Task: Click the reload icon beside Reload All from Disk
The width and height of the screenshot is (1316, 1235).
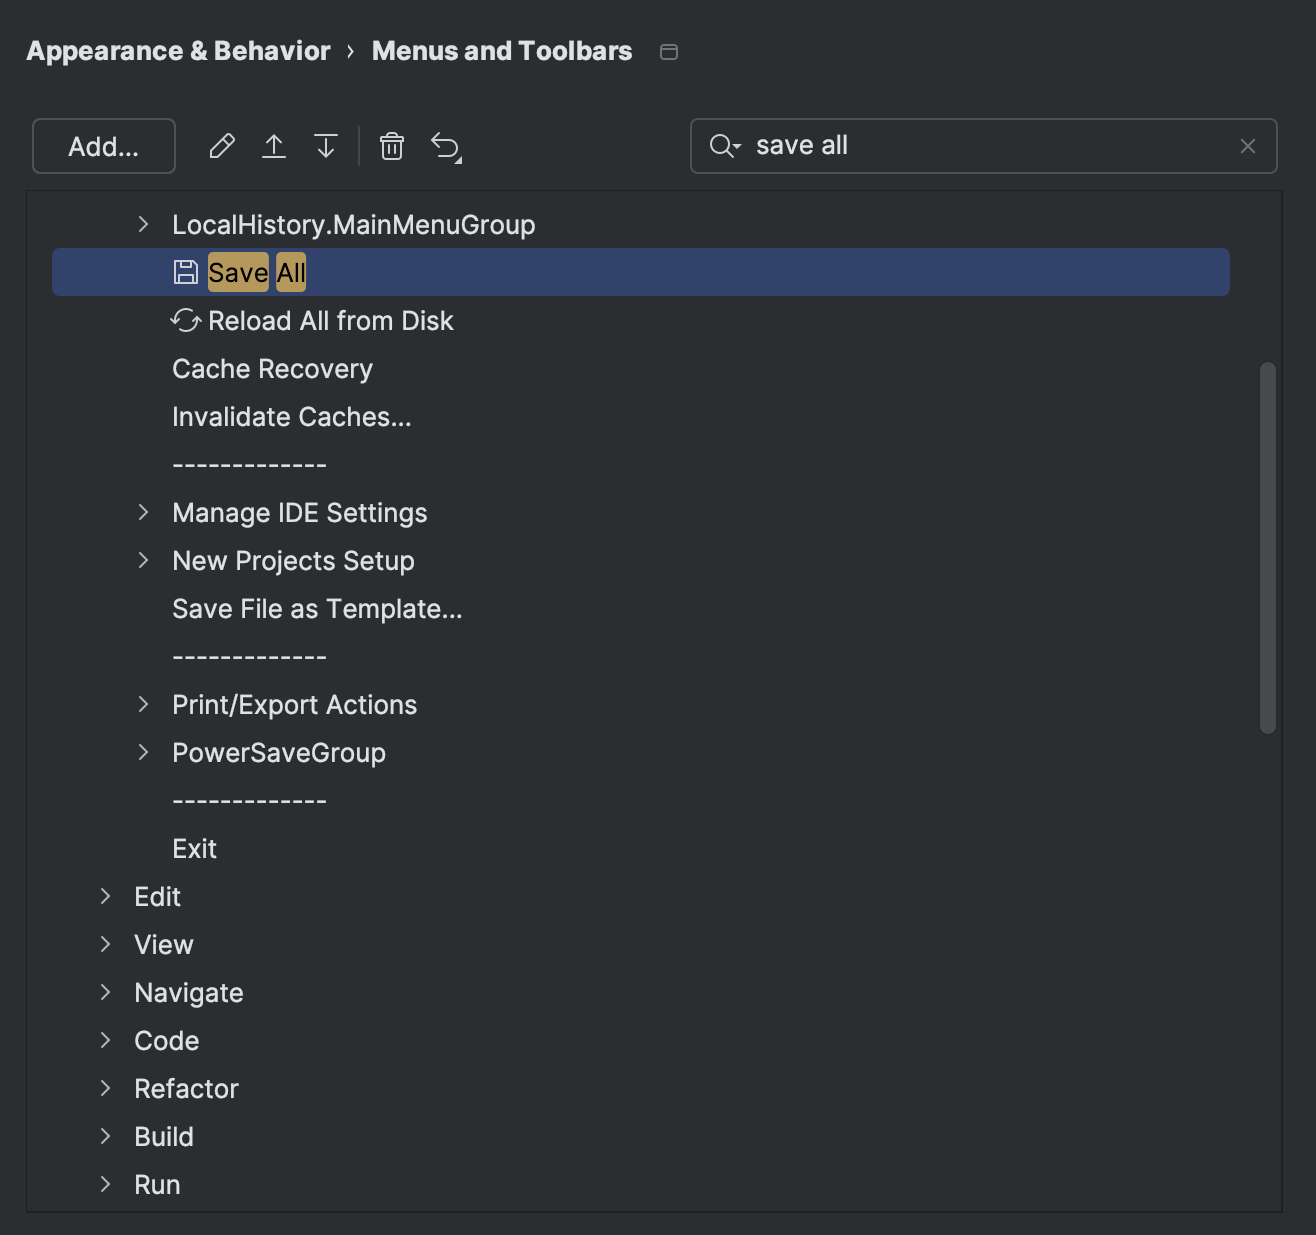Action: 185,320
